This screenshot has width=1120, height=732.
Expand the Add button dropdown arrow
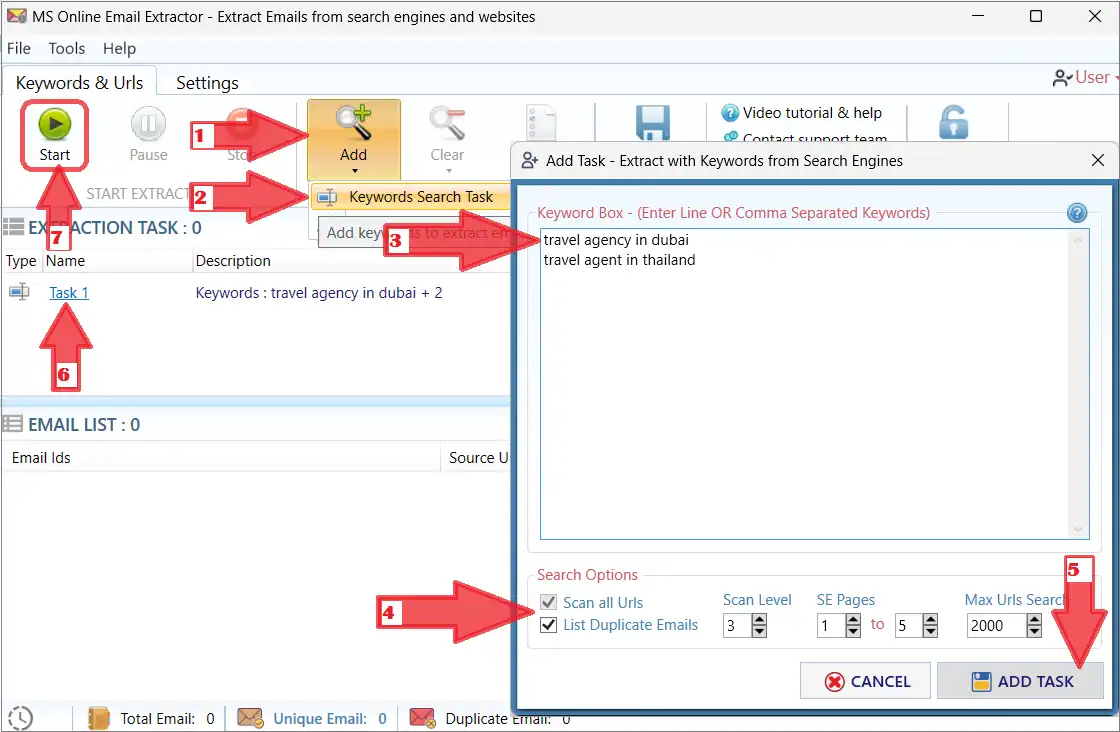(x=354, y=171)
